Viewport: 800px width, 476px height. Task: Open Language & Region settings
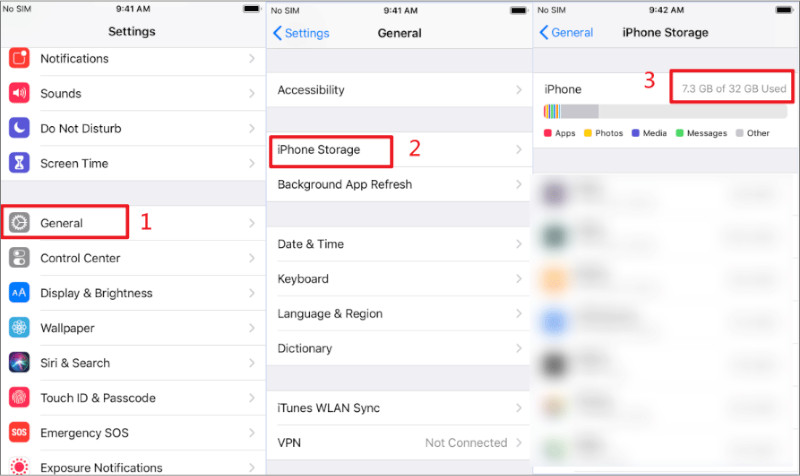coord(330,314)
